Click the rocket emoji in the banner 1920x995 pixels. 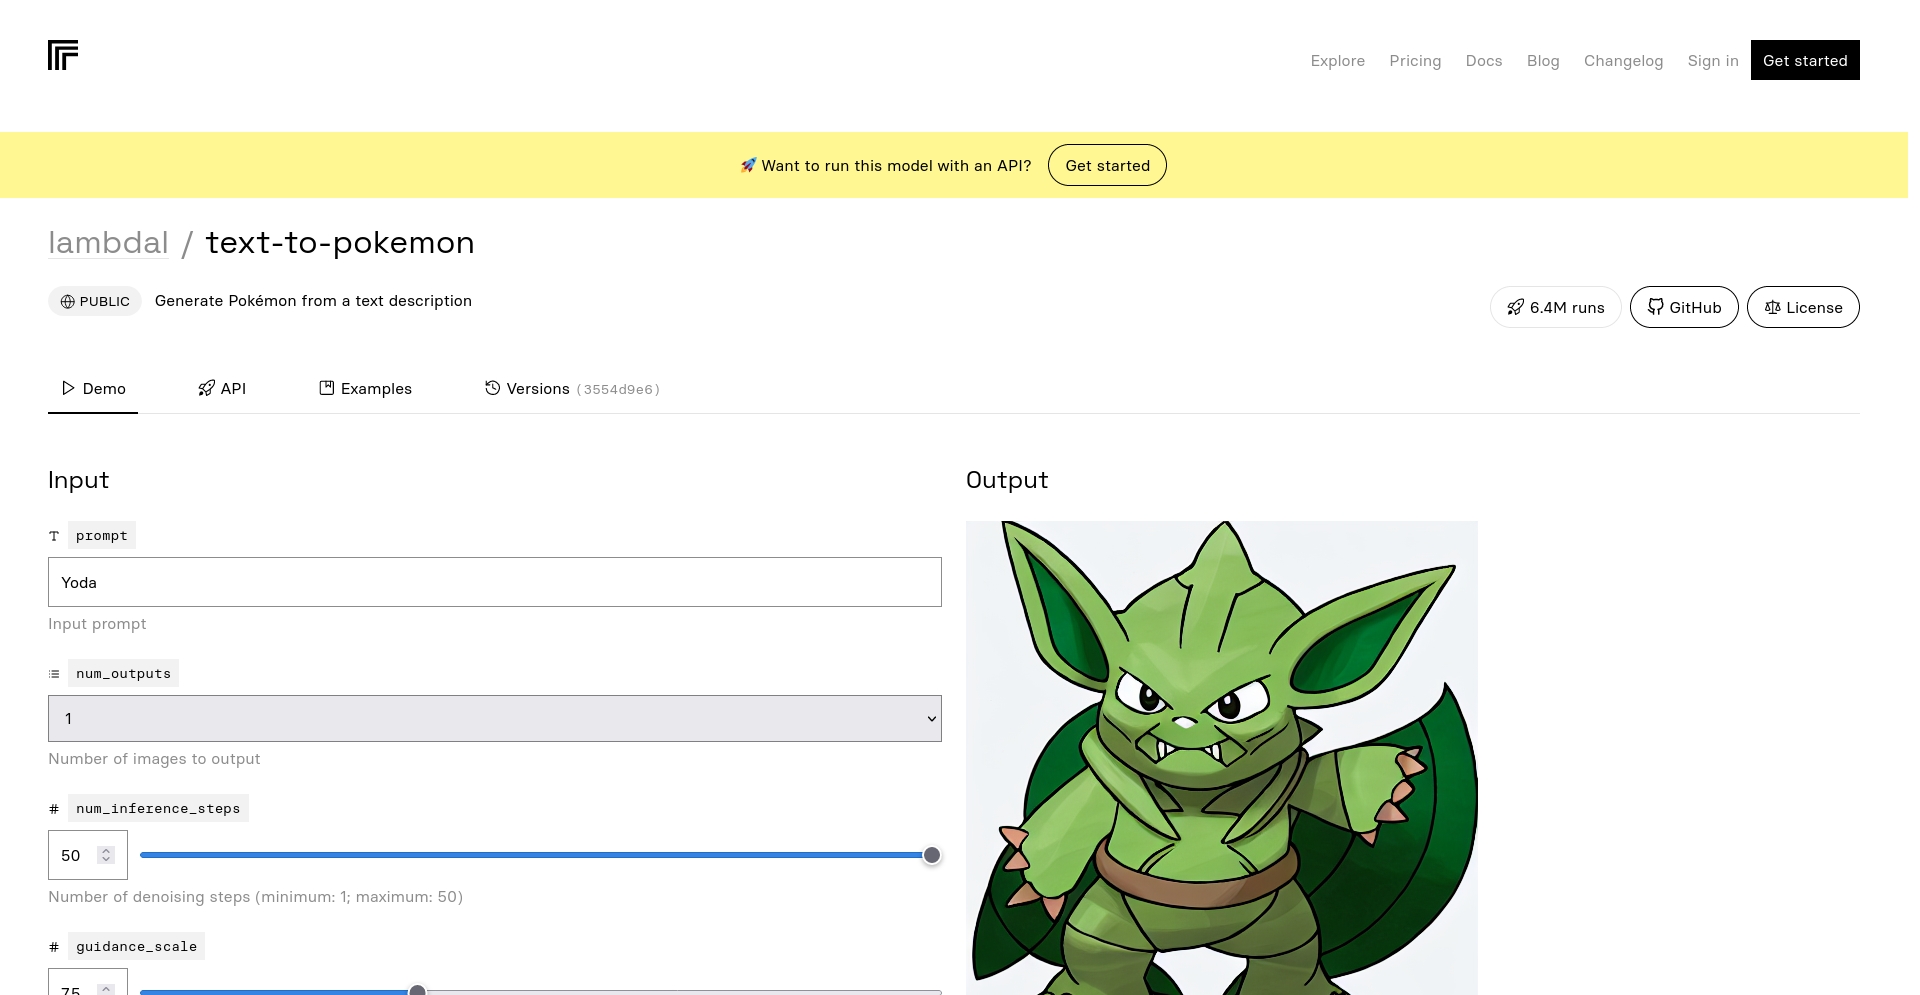[748, 165]
